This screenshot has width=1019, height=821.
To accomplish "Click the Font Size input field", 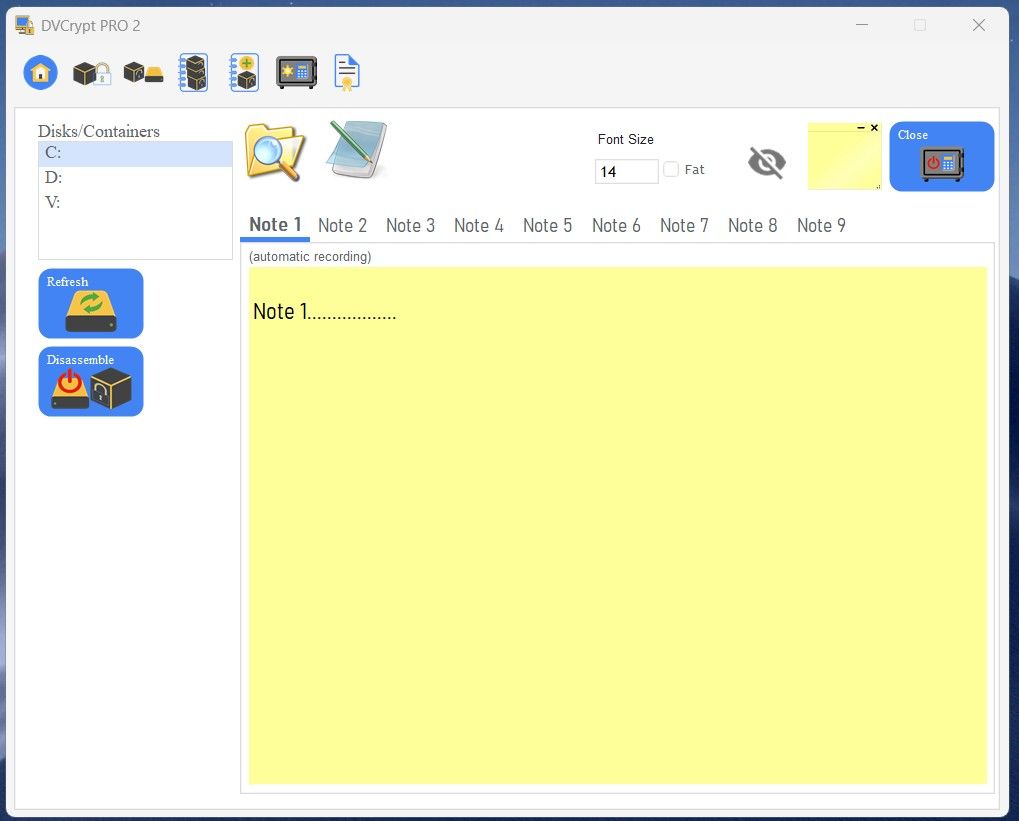I will pyautogui.click(x=626, y=172).
